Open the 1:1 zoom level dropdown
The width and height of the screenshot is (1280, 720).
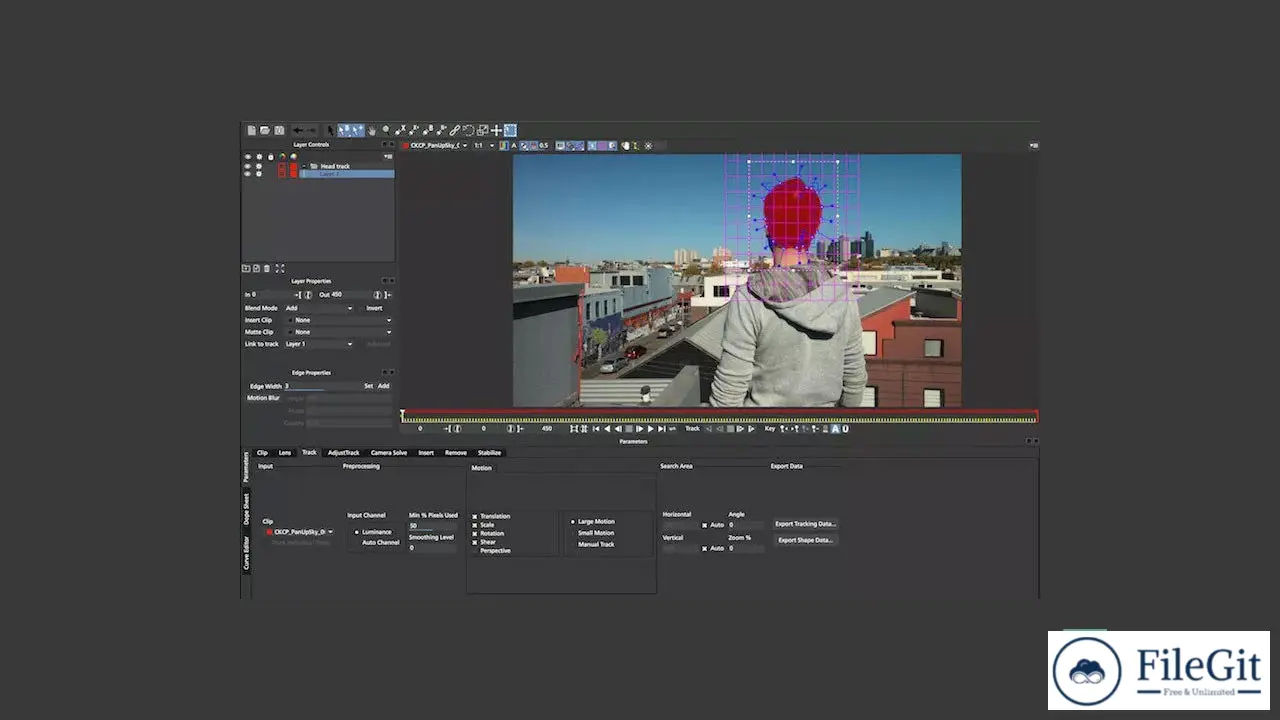tap(484, 146)
